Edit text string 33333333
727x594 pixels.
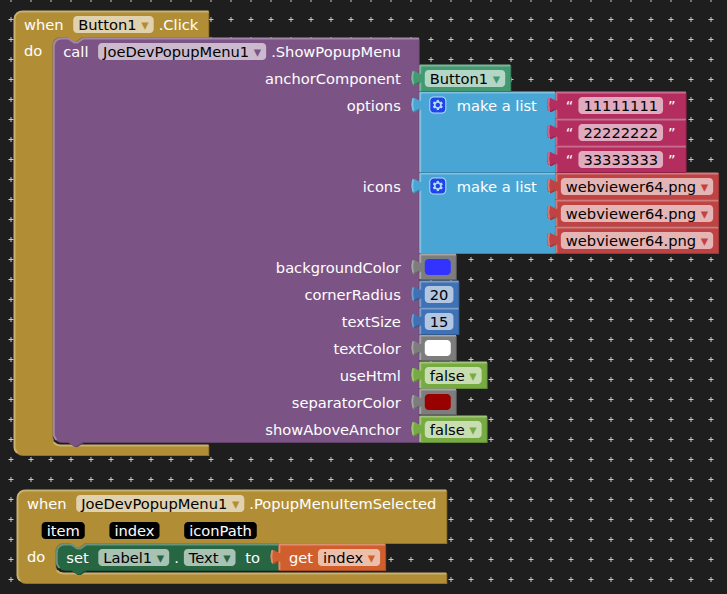click(620, 160)
